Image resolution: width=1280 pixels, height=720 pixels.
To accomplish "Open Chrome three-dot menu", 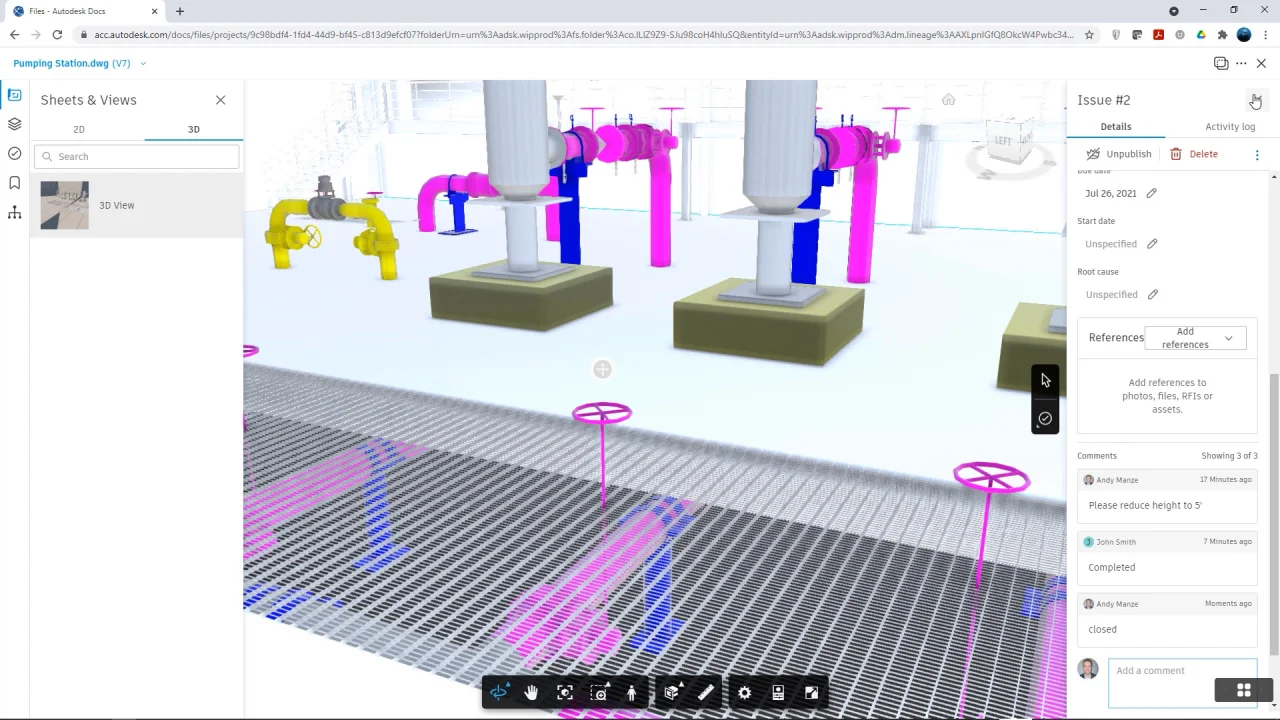I will point(1265,34).
